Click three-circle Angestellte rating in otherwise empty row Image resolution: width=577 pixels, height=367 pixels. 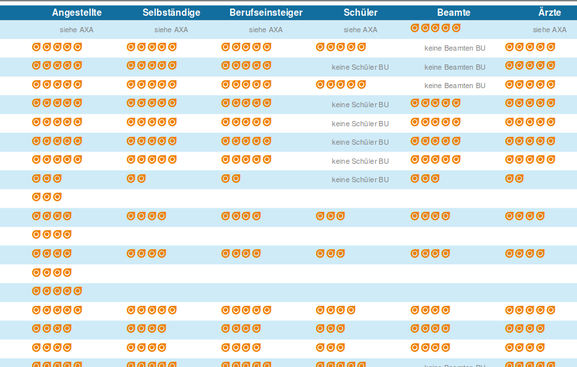(x=46, y=197)
